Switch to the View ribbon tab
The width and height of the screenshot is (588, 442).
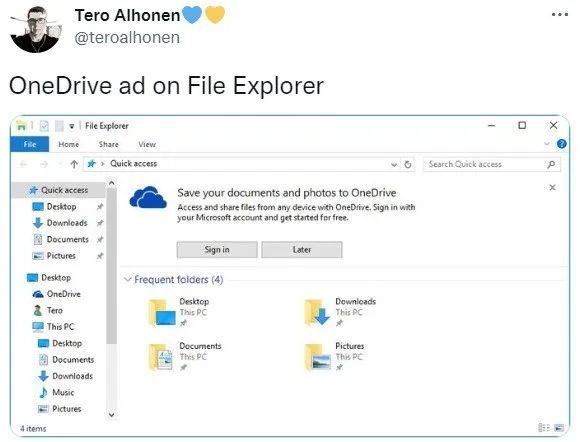point(147,144)
